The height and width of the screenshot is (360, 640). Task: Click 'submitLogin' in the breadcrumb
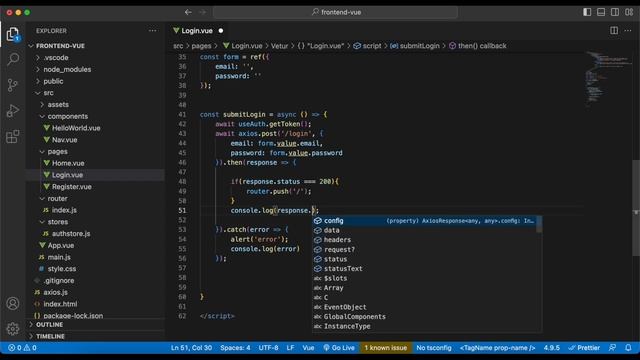(x=419, y=46)
